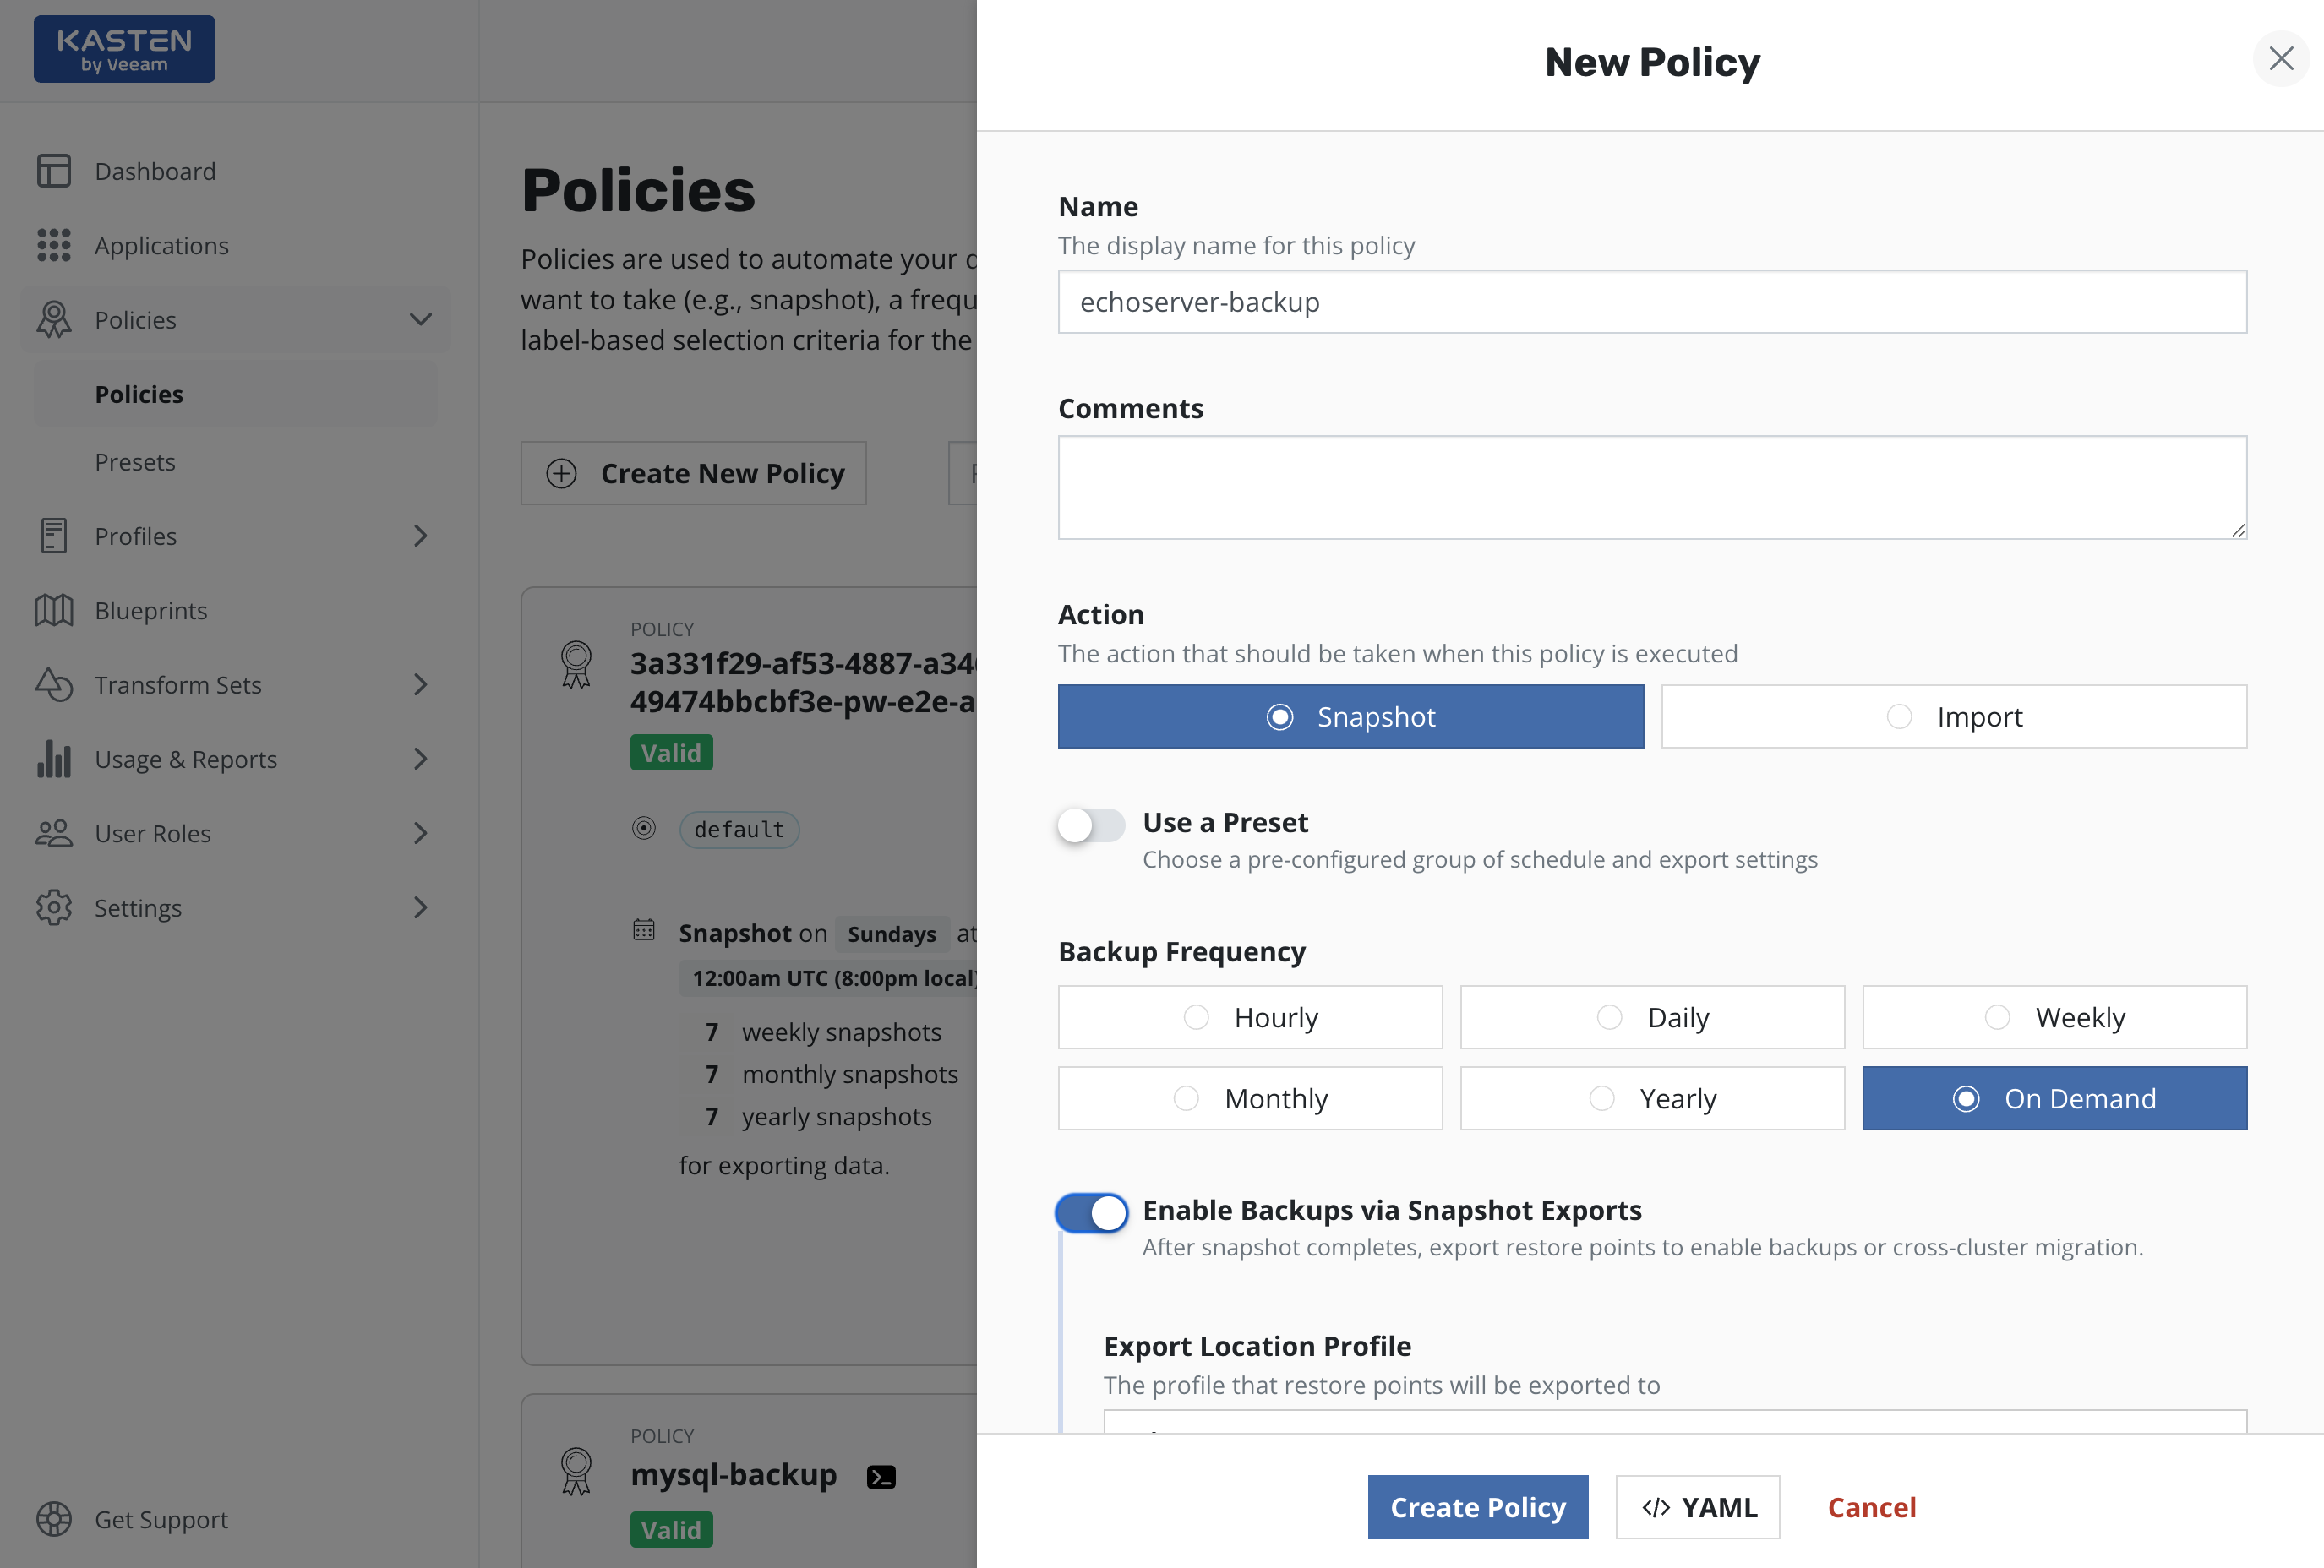Open the YAML view button
Viewport: 2324px width, 1568px height.
(x=1697, y=1507)
